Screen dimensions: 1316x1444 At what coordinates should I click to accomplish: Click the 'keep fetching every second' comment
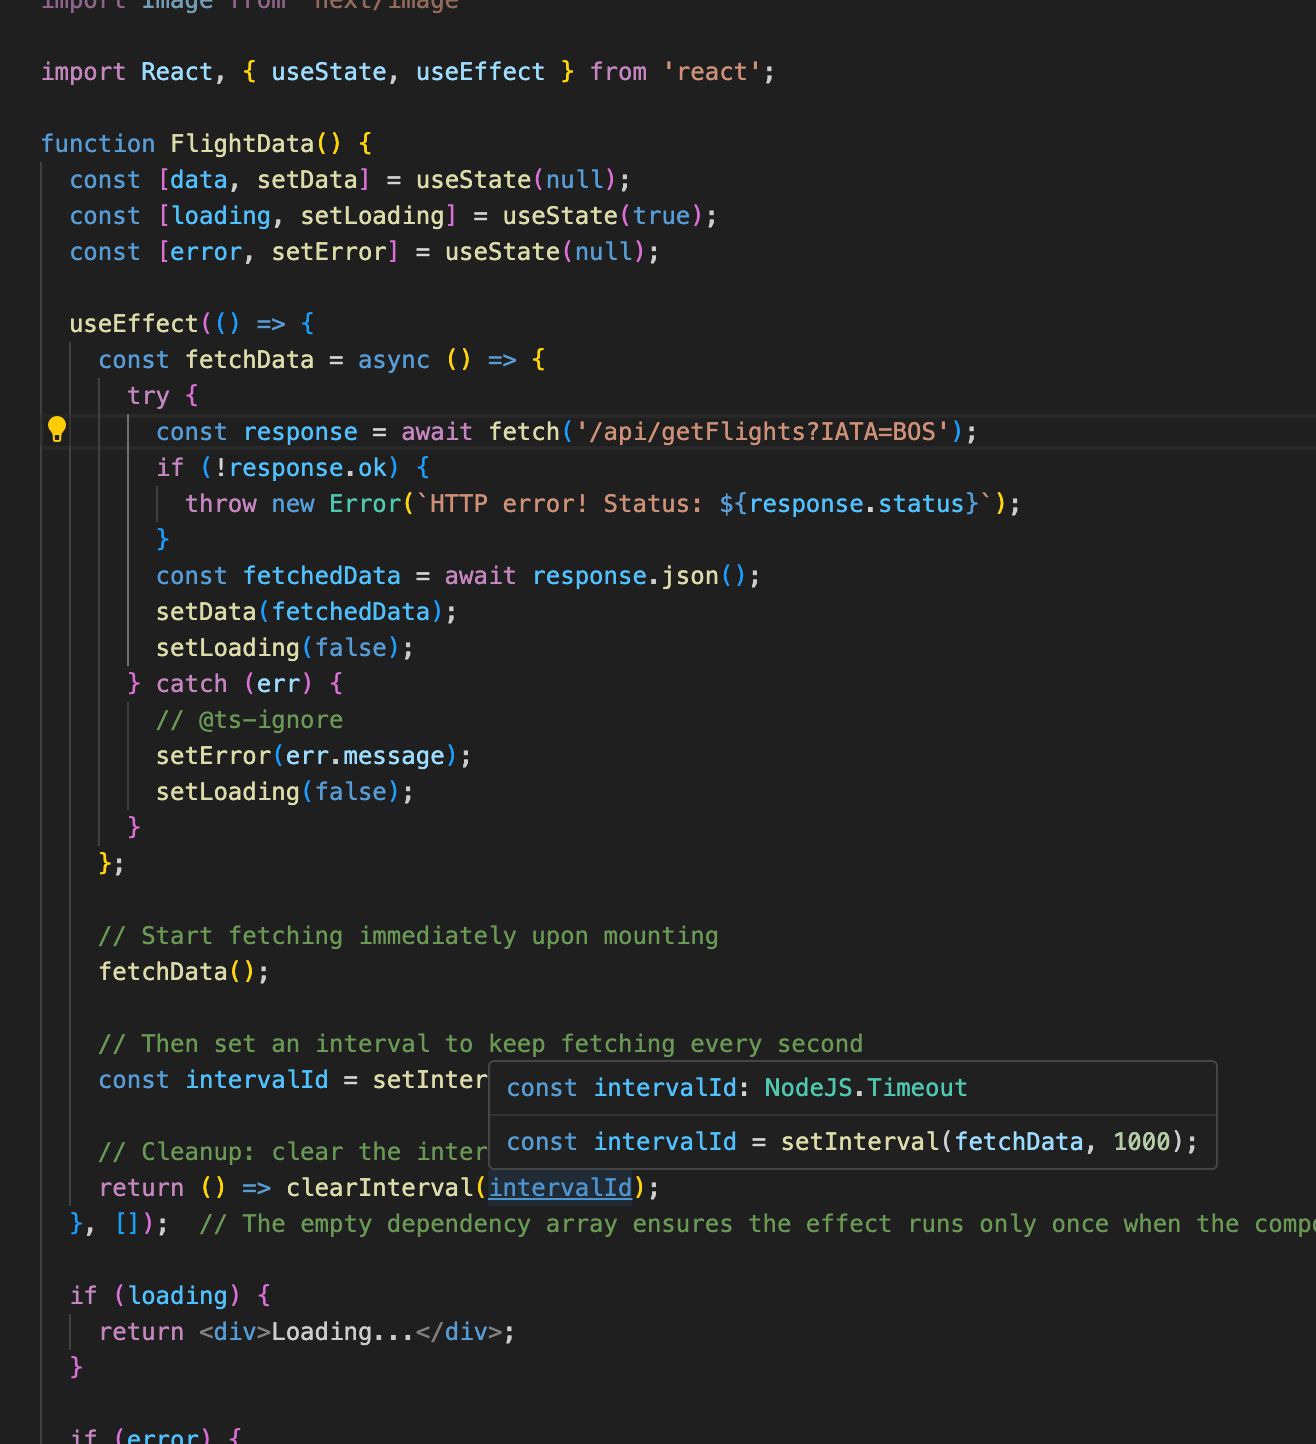click(675, 1043)
